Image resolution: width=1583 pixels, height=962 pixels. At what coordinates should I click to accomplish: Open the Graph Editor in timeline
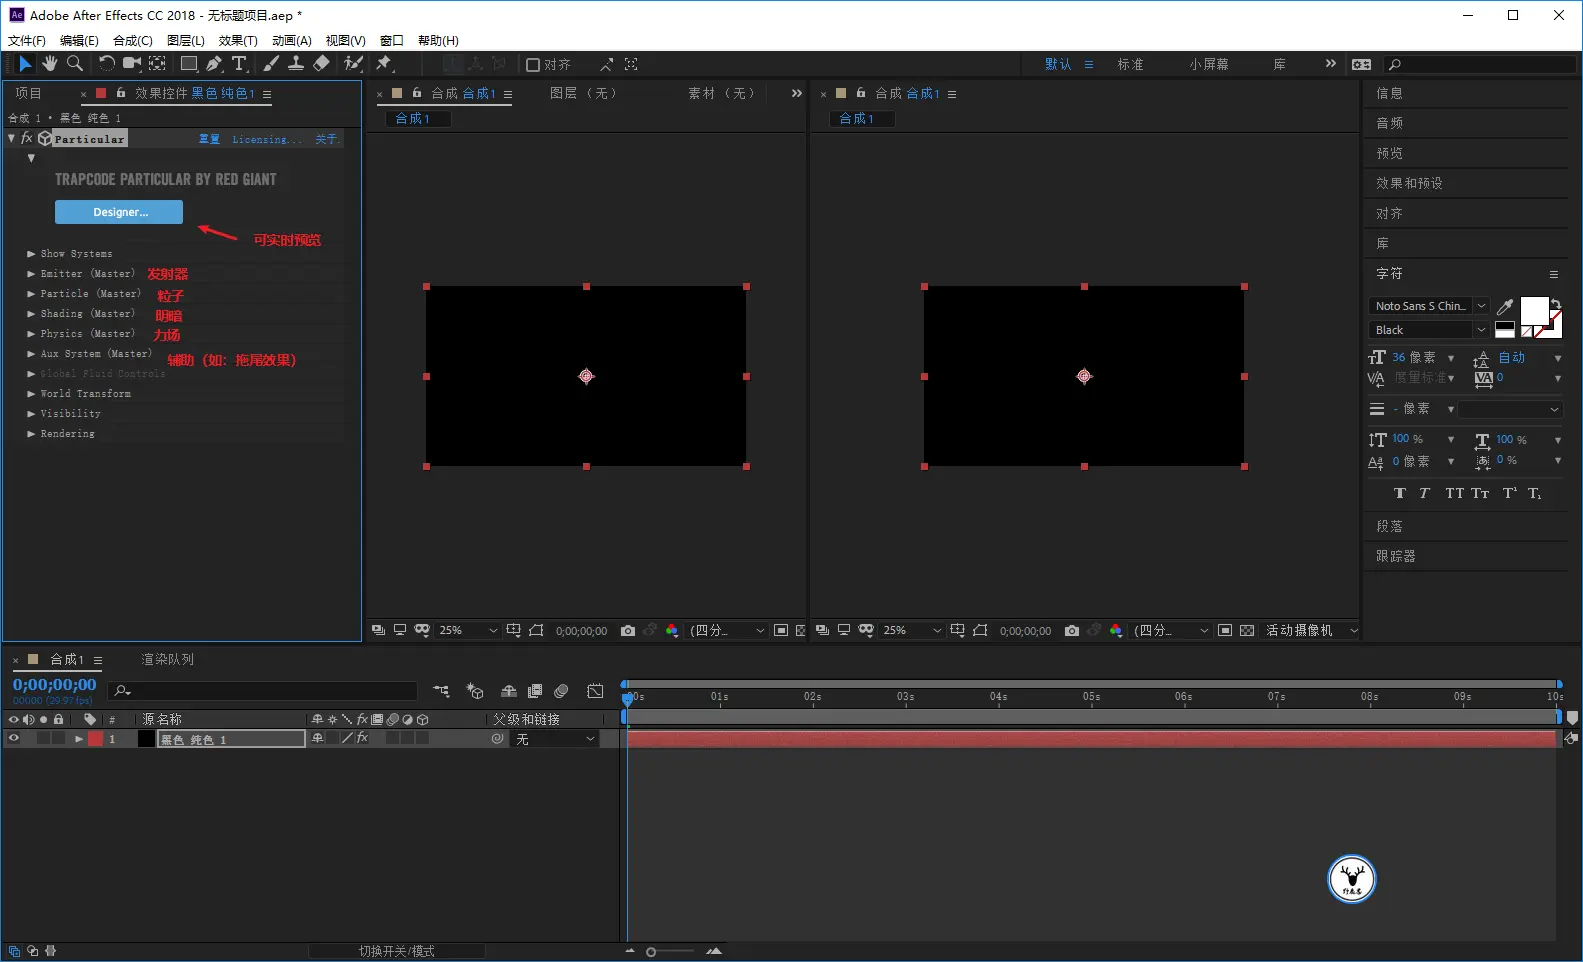pyautogui.click(x=595, y=691)
